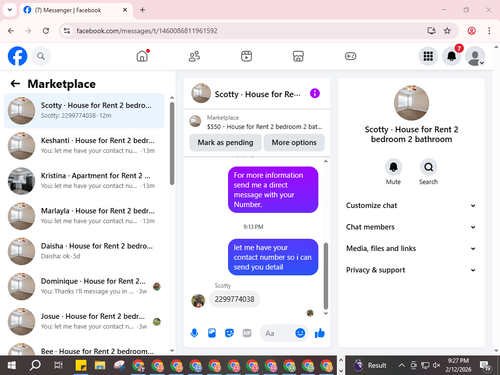500x375 pixels.
Task: Click the Scotty chat header title
Action: pos(257,94)
